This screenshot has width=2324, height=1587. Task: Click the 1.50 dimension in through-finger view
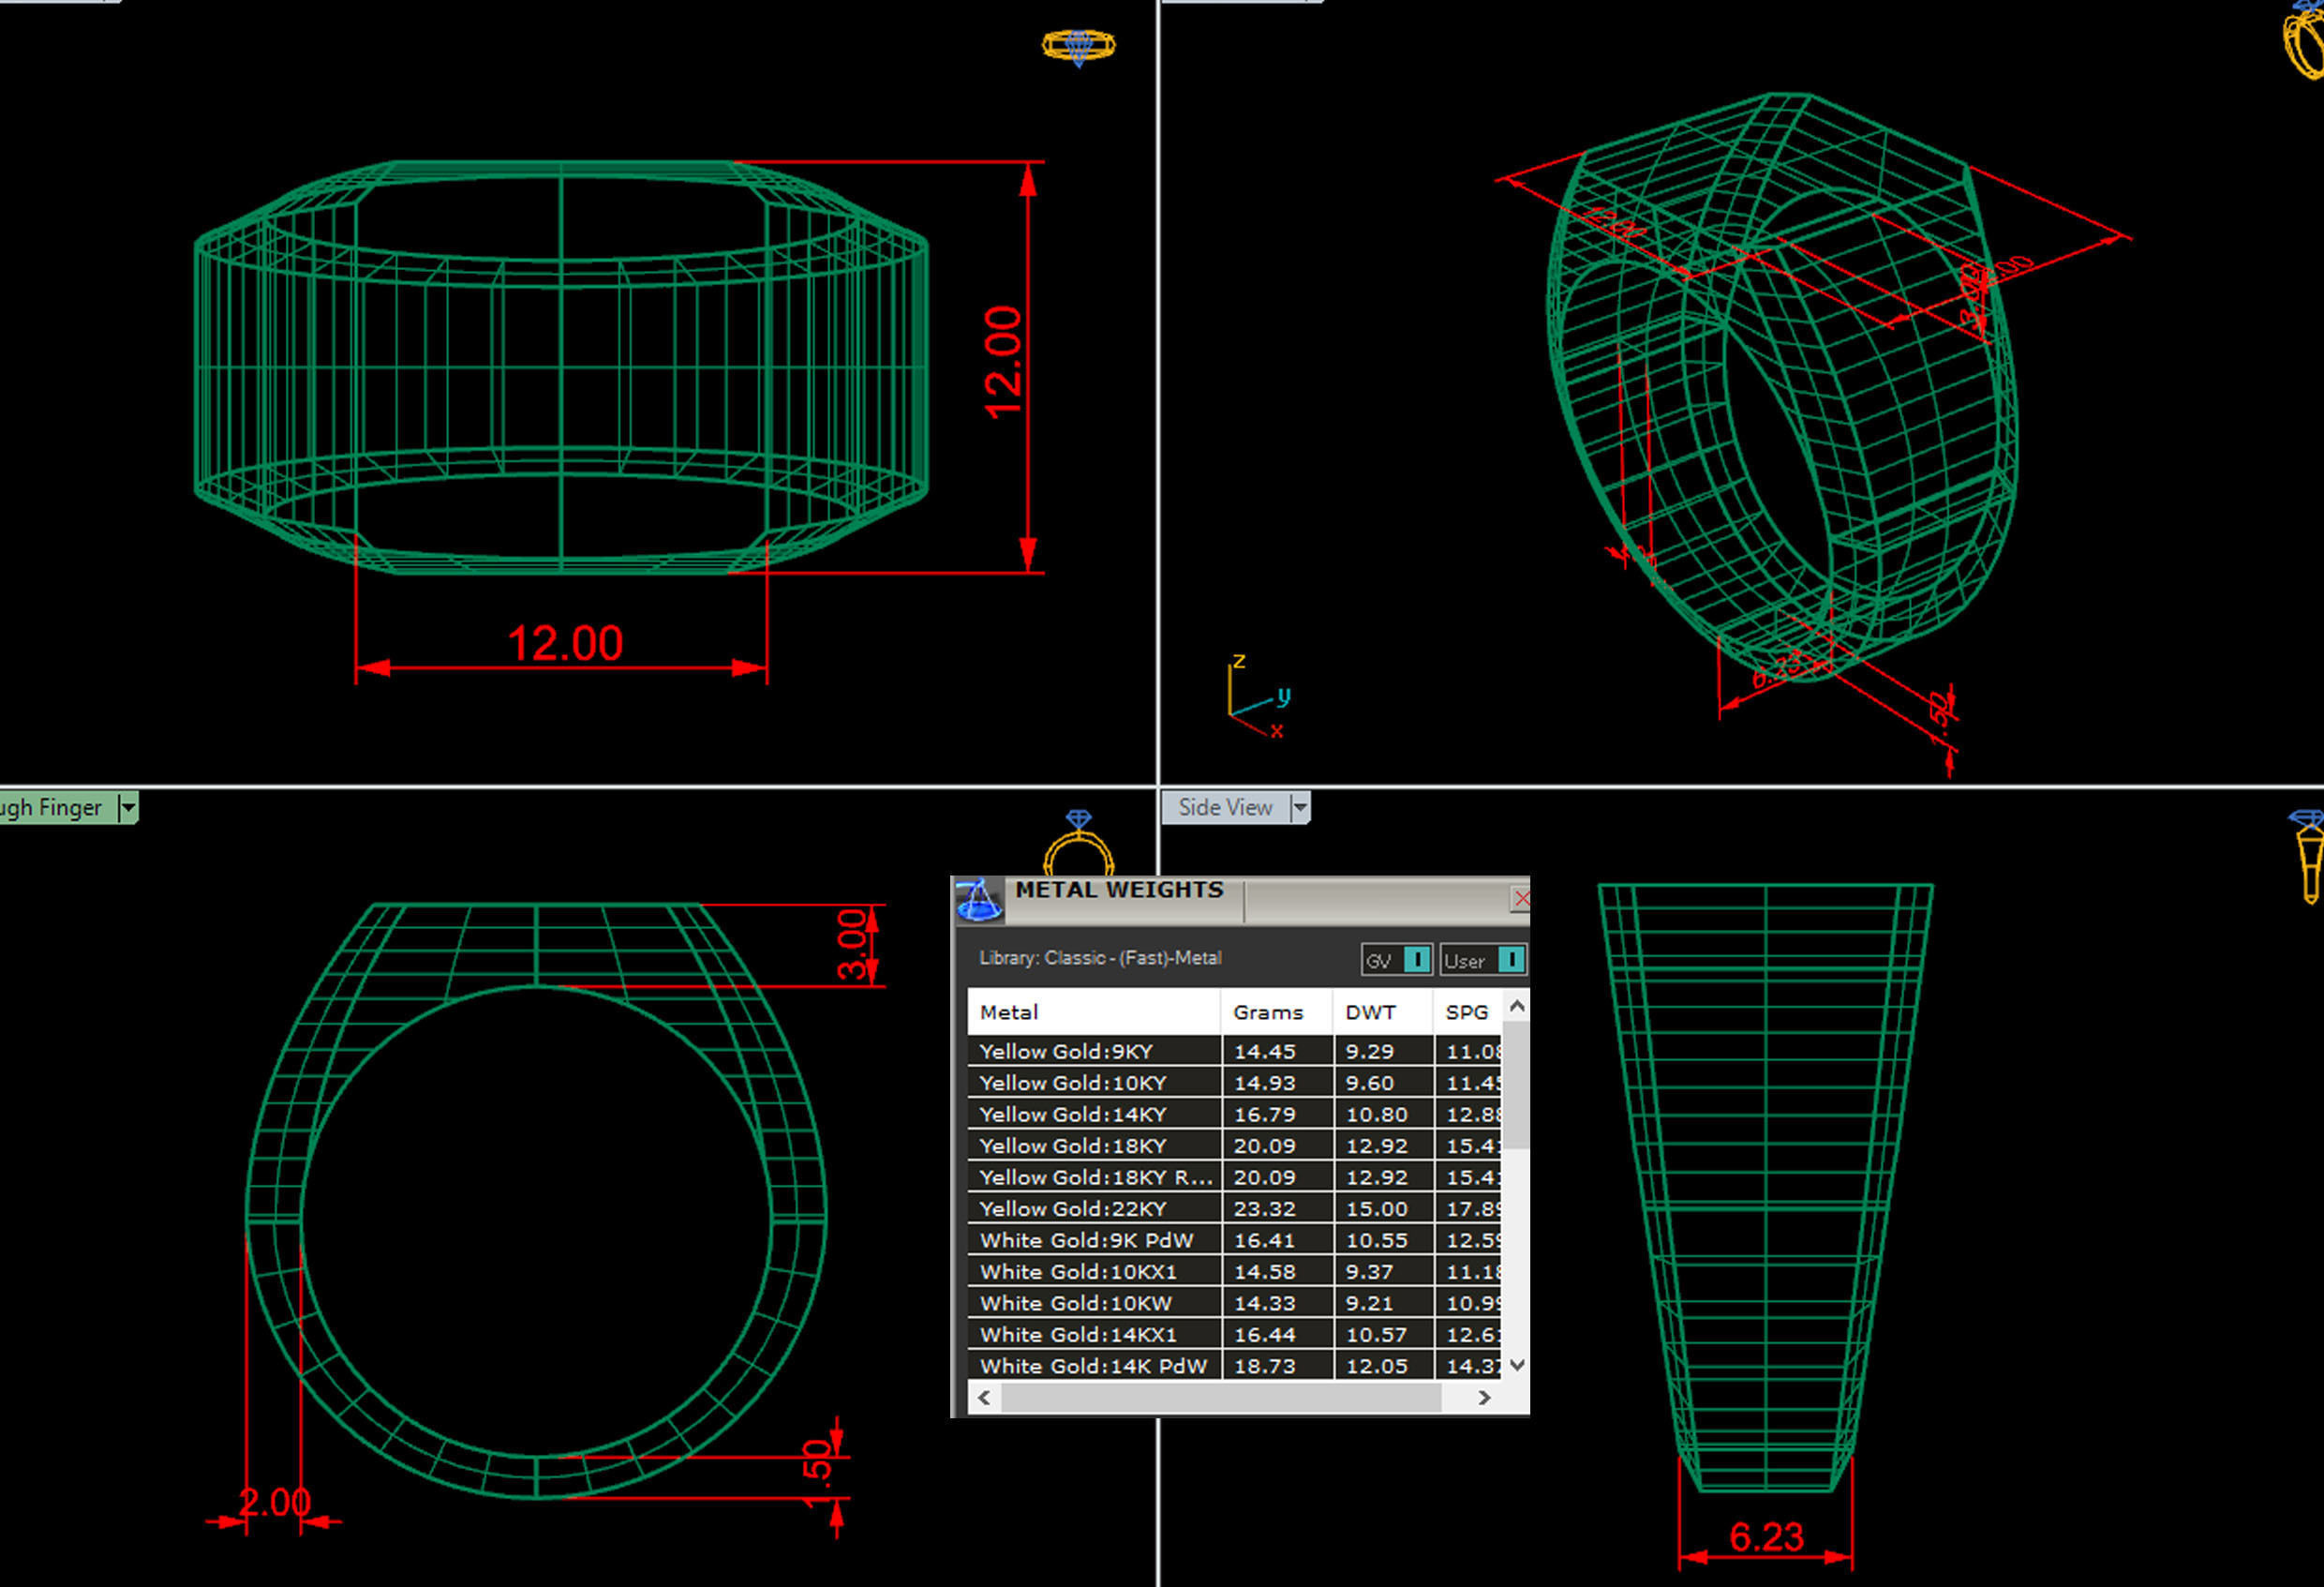click(x=817, y=1473)
